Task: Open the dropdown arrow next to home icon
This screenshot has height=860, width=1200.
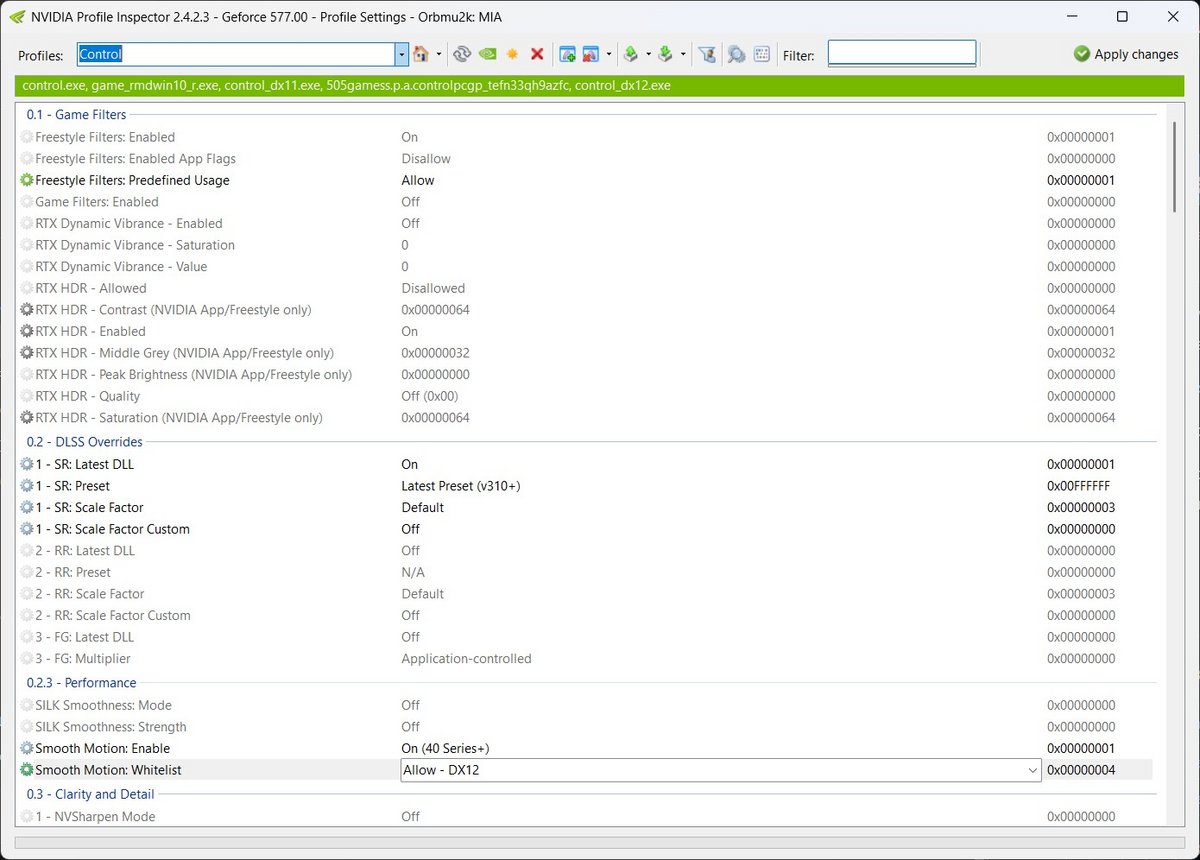Action: tap(438, 55)
